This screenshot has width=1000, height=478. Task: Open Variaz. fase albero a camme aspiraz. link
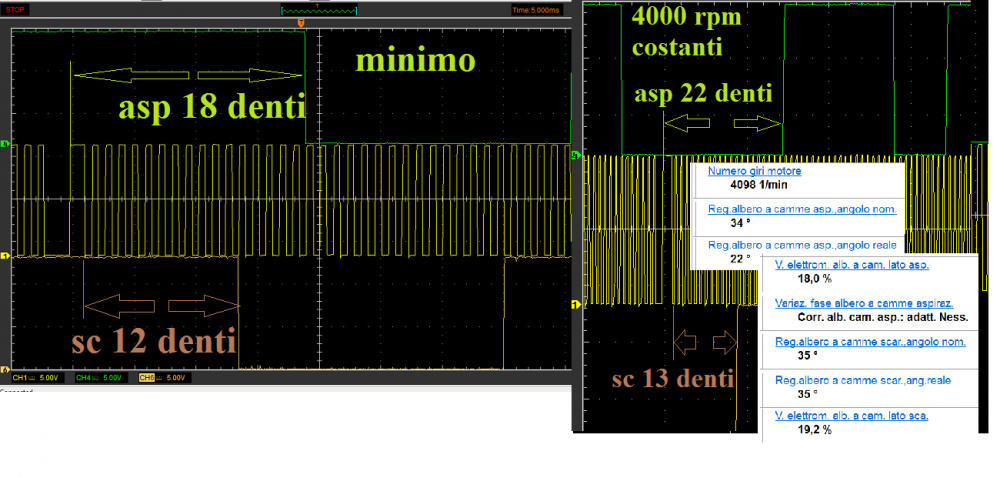tap(864, 303)
